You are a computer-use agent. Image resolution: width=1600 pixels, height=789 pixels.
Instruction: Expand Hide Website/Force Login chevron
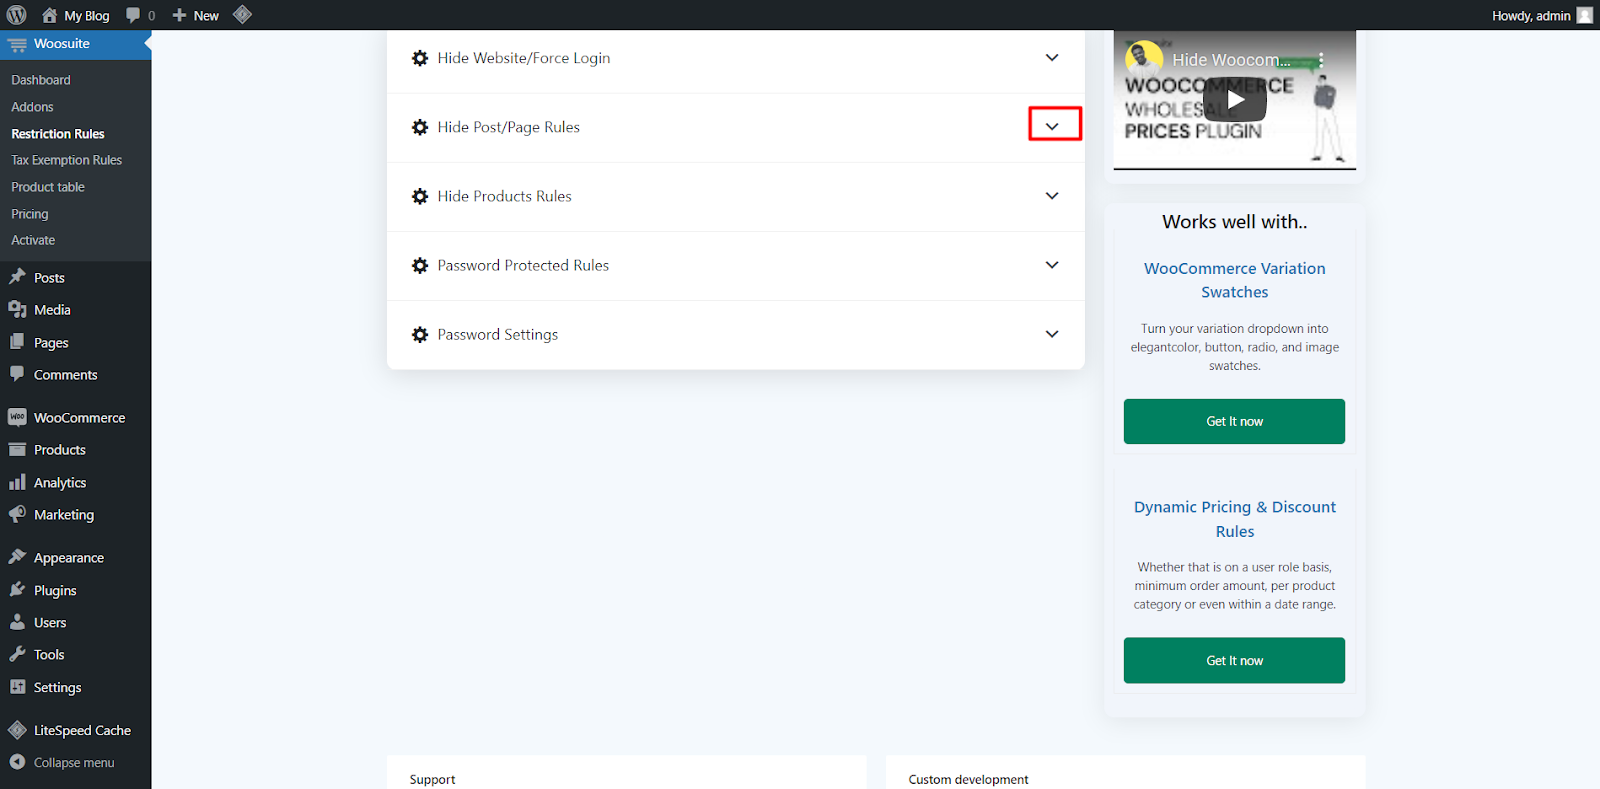[x=1052, y=58]
